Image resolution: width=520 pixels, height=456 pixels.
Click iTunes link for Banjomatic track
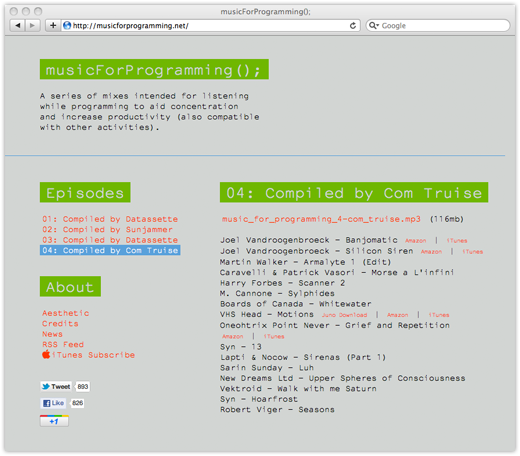[457, 241]
